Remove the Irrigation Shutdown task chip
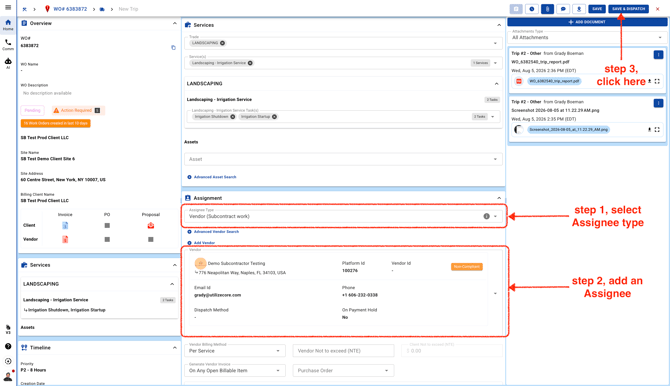 pyautogui.click(x=233, y=117)
